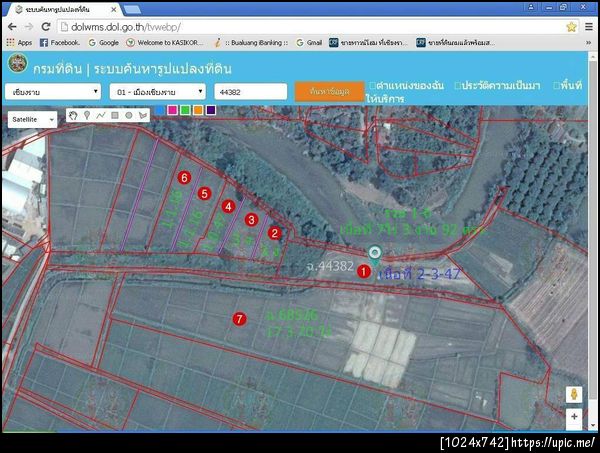Pick the green color swatch
600x453 pixels.
coord(185,110)
